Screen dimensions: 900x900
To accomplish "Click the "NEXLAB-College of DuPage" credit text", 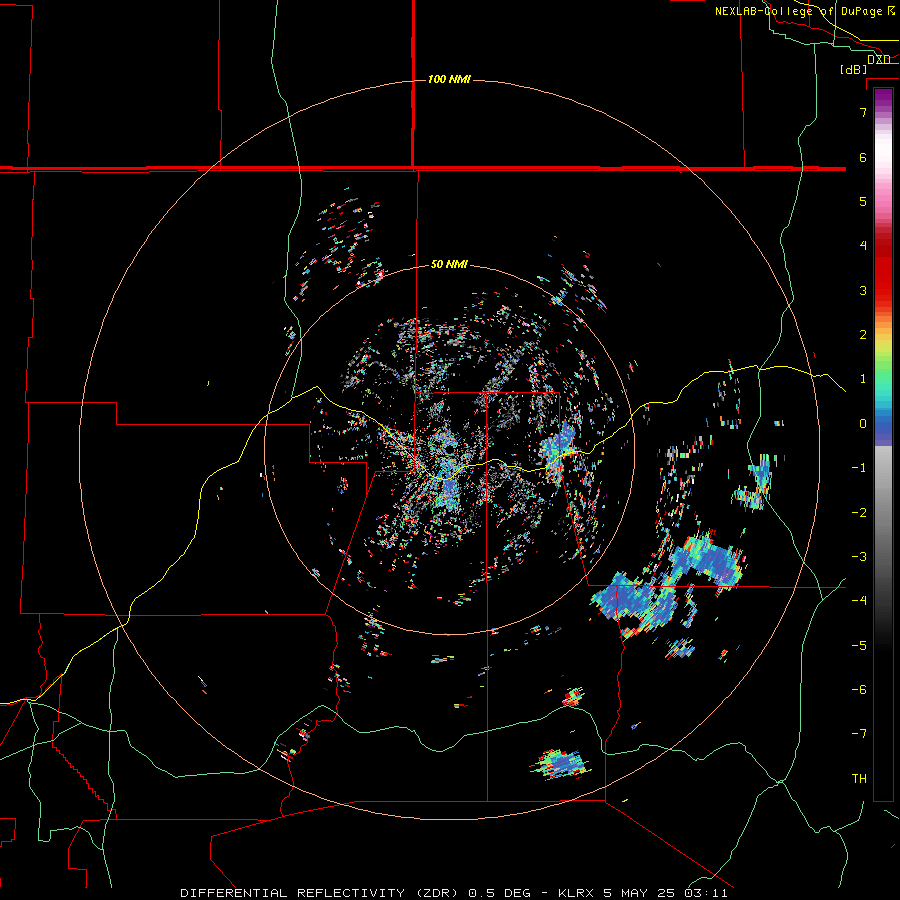I will (x=798, y=11).
